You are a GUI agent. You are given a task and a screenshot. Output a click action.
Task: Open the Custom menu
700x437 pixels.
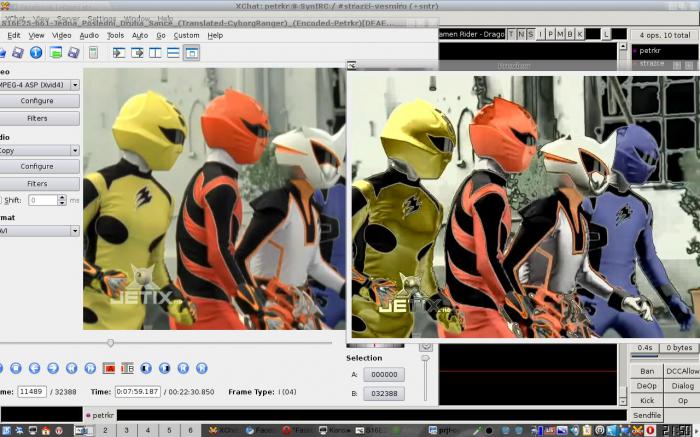point(186,35)
